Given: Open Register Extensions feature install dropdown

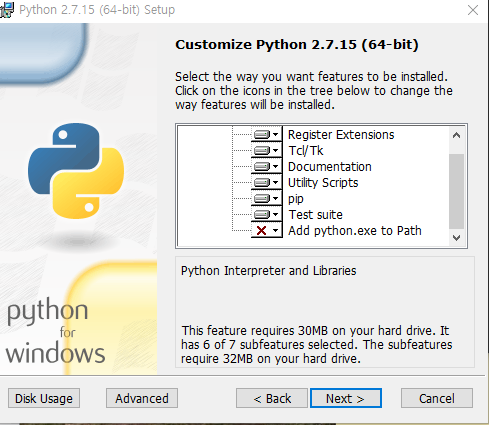Looking at the screenshot, I should pos(266,134).
